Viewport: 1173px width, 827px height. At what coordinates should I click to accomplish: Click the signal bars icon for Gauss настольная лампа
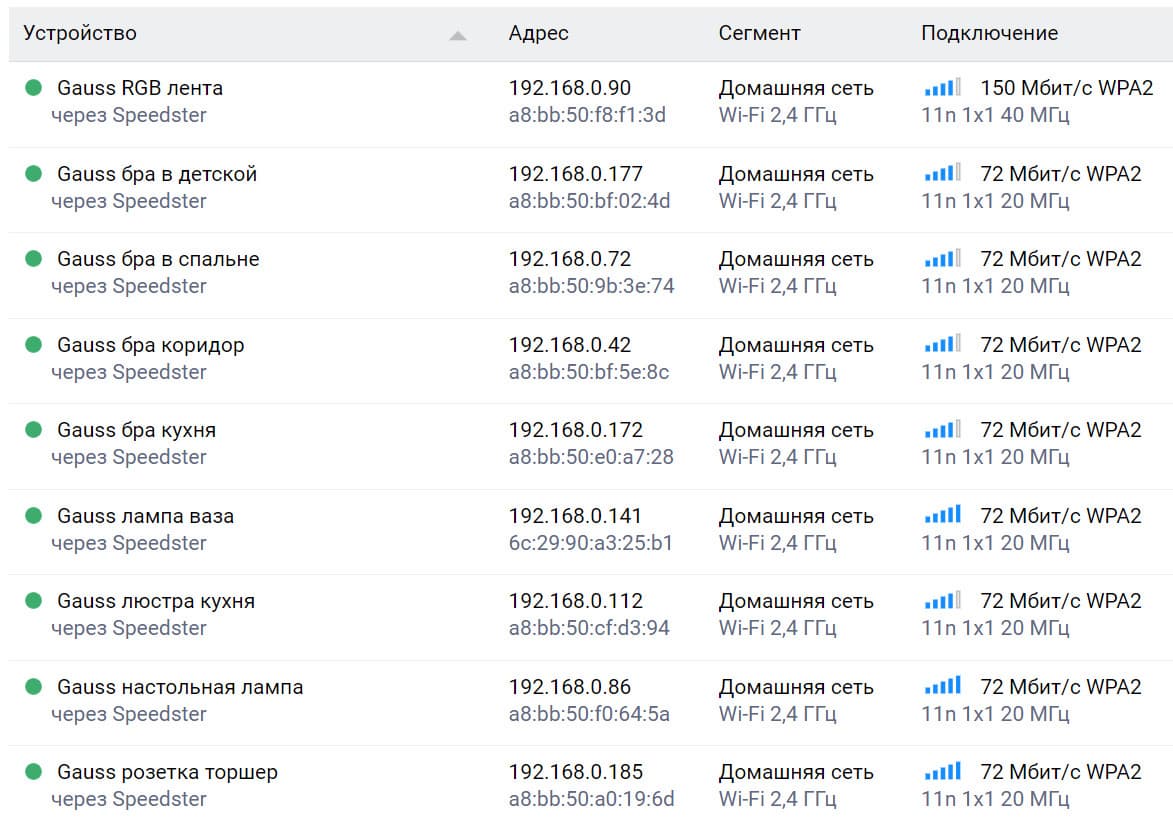[x=942, y=687]
